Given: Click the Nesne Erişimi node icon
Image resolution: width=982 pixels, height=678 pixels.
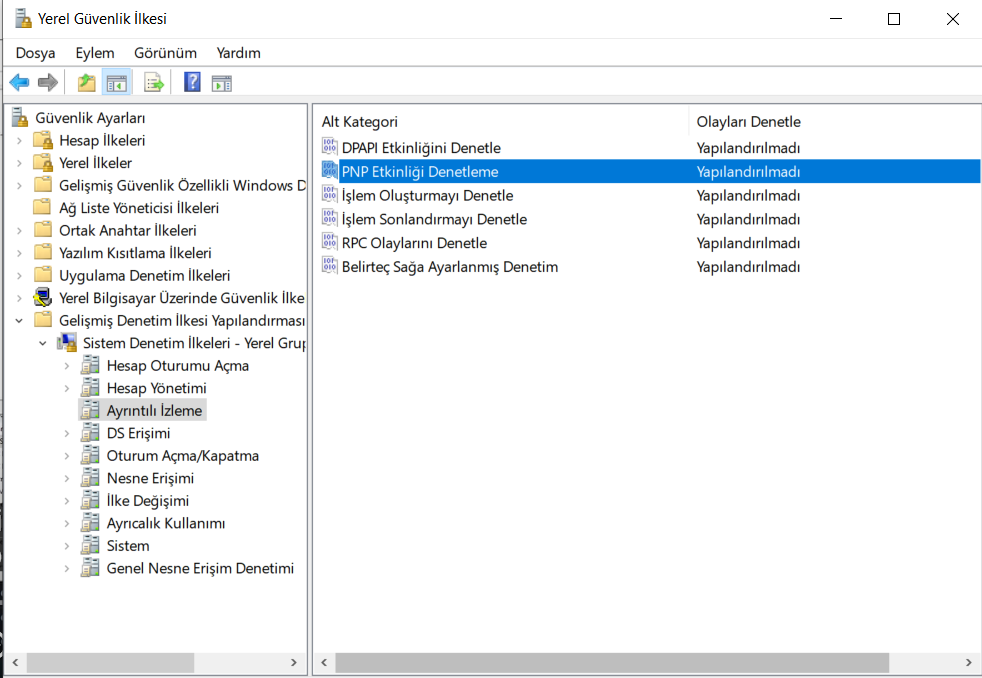Looking at the screenshot, I should [90, 478].
